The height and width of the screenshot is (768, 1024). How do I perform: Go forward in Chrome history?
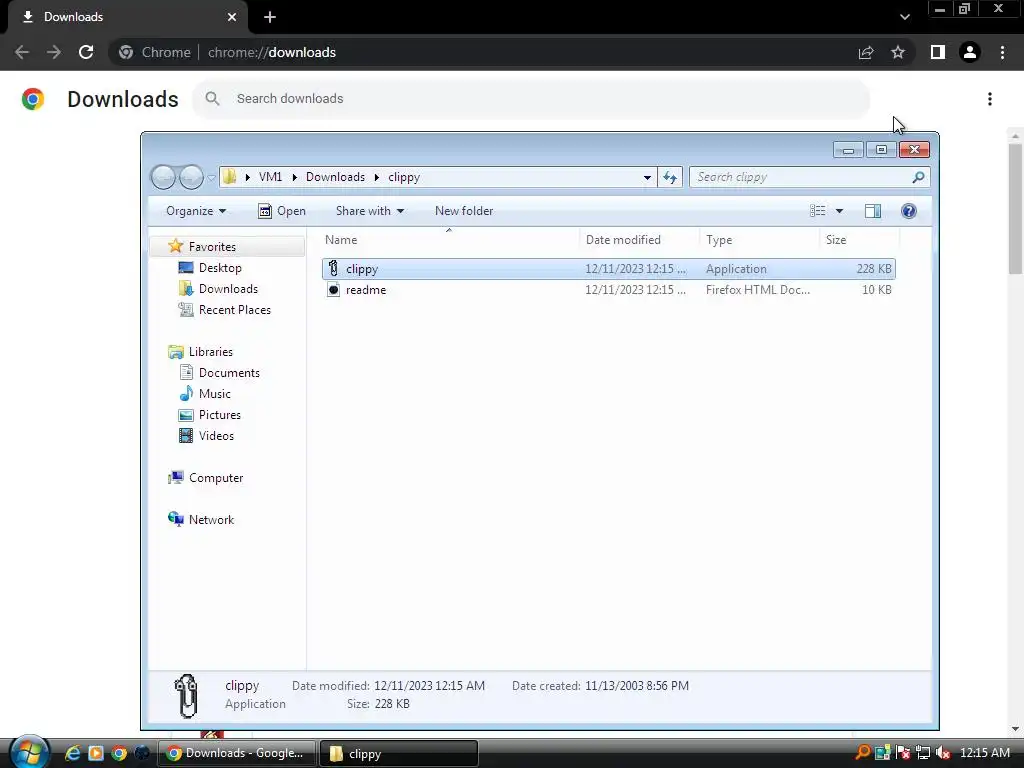tap(54, 52)
